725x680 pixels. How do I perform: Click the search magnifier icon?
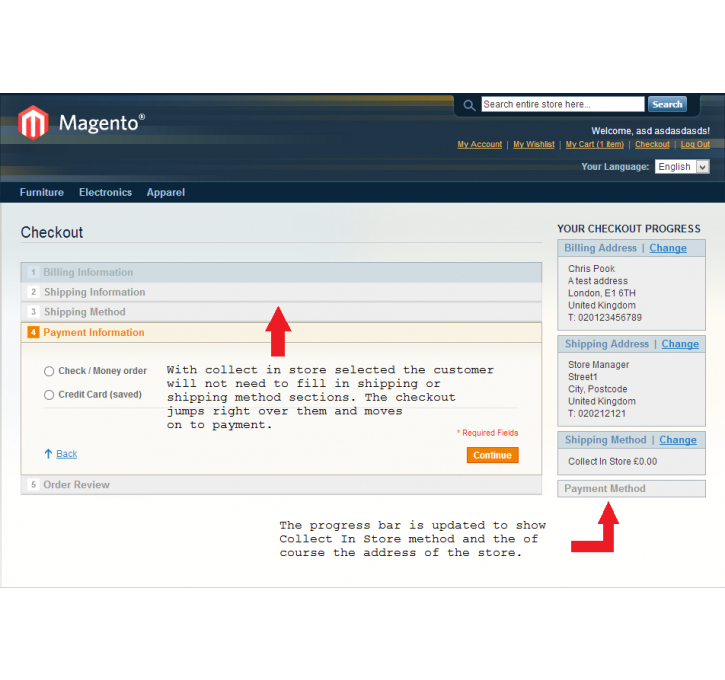coord(469,105)
